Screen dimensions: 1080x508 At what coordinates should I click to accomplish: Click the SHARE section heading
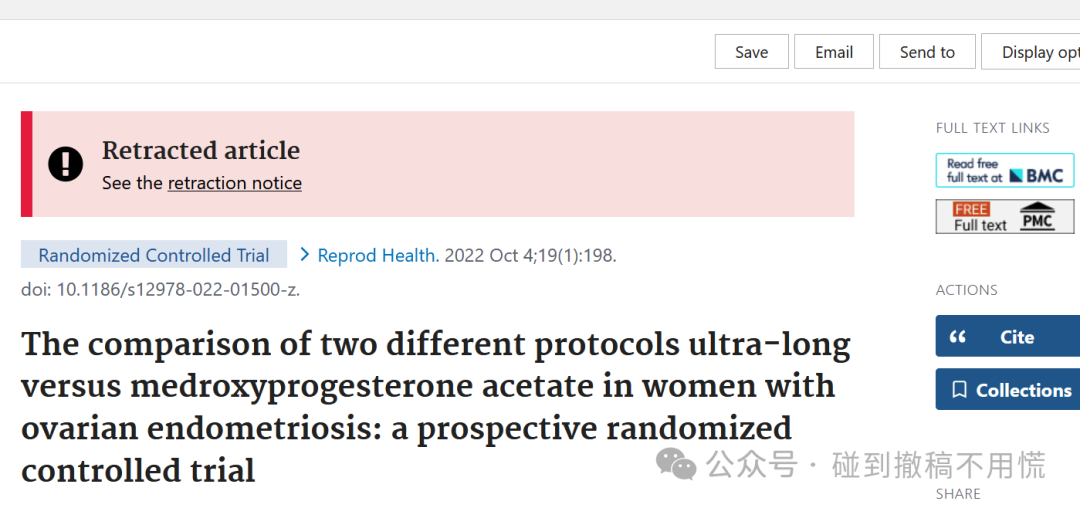pyautogui.click(x=958, y=494)
